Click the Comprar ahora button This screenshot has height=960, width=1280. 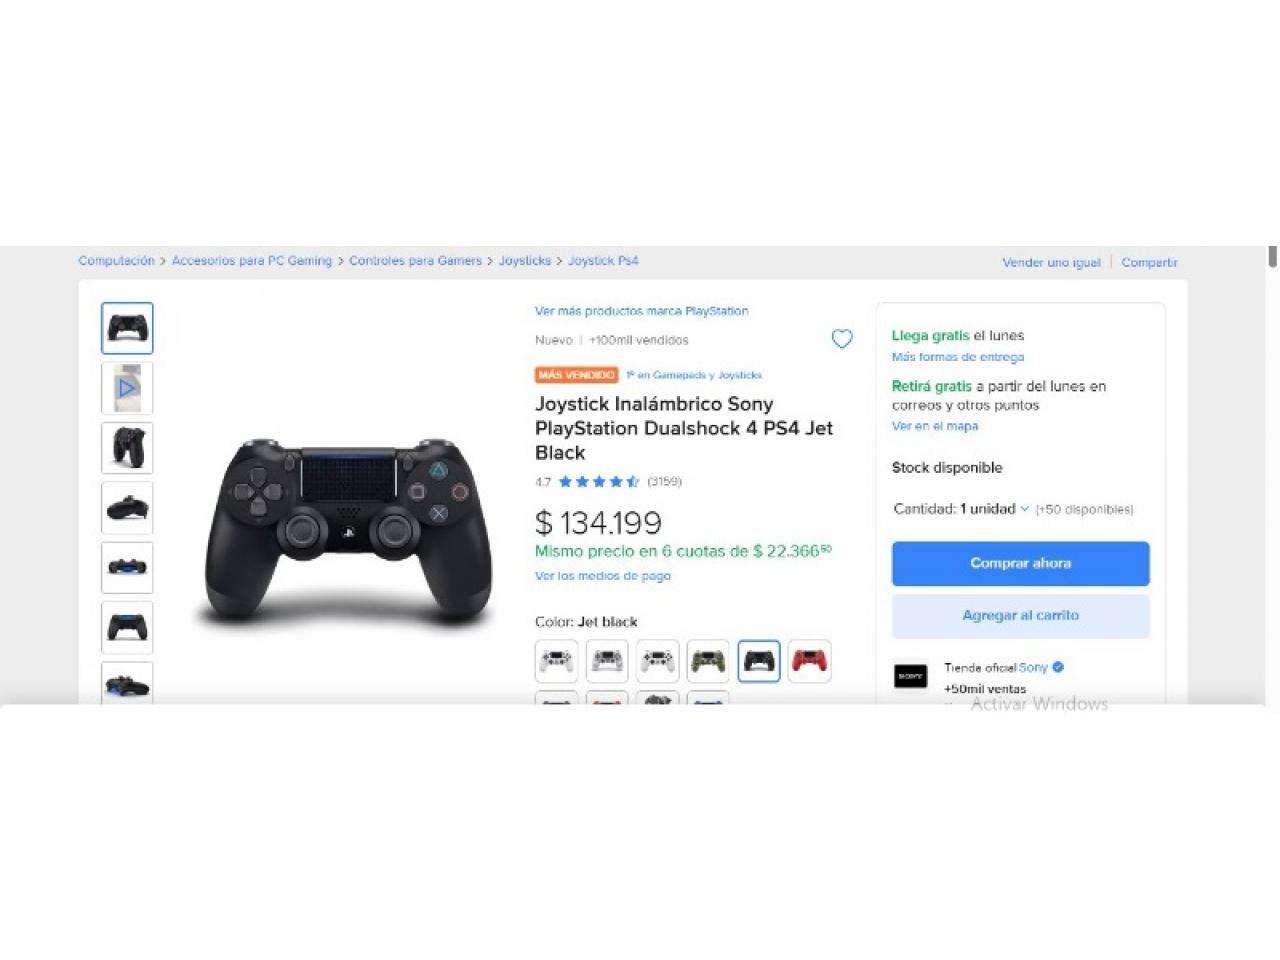(x=1020, y=563)
